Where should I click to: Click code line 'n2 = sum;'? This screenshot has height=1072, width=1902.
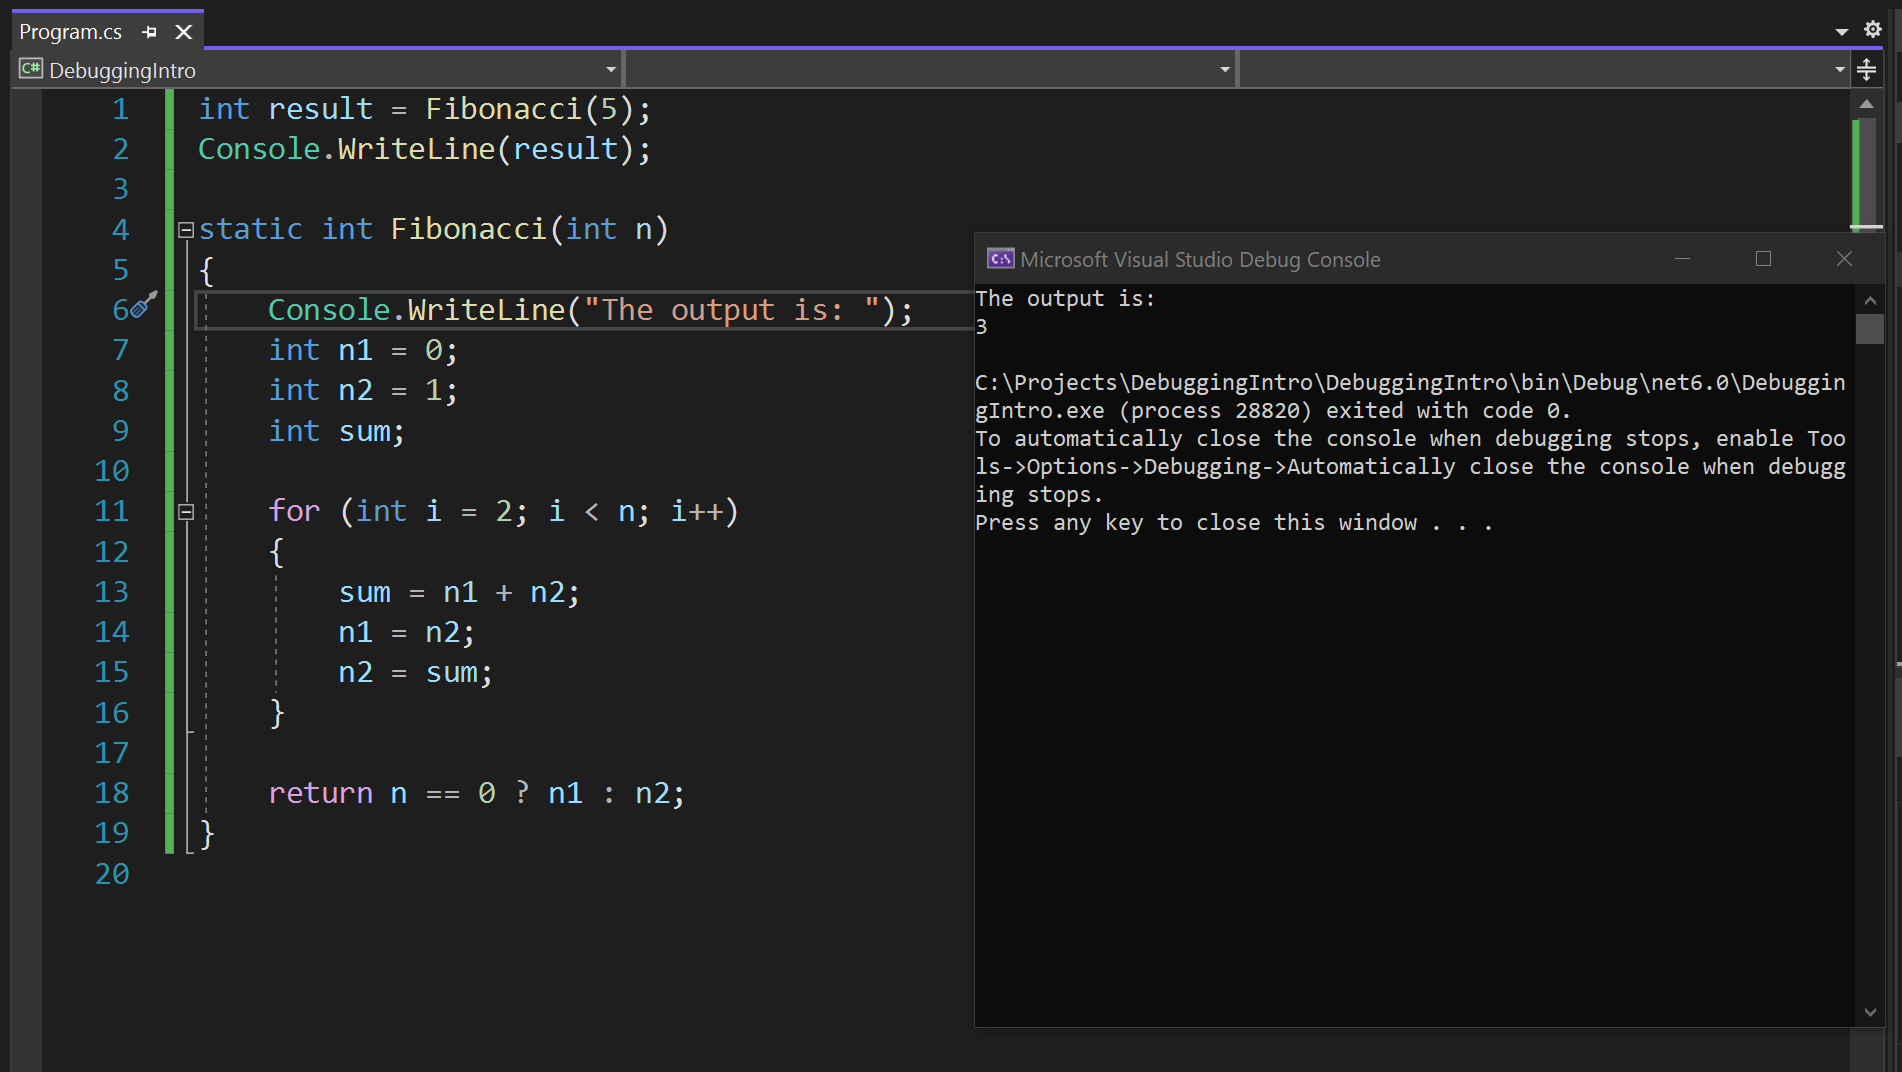pyautogui.click(x=416, y=672)
